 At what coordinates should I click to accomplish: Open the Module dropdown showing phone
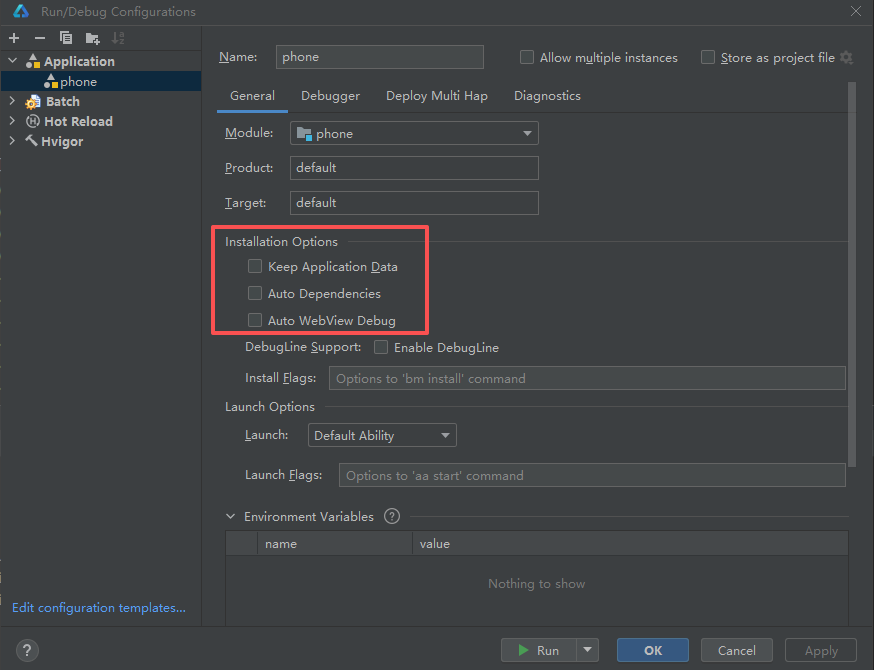point(414,134)
